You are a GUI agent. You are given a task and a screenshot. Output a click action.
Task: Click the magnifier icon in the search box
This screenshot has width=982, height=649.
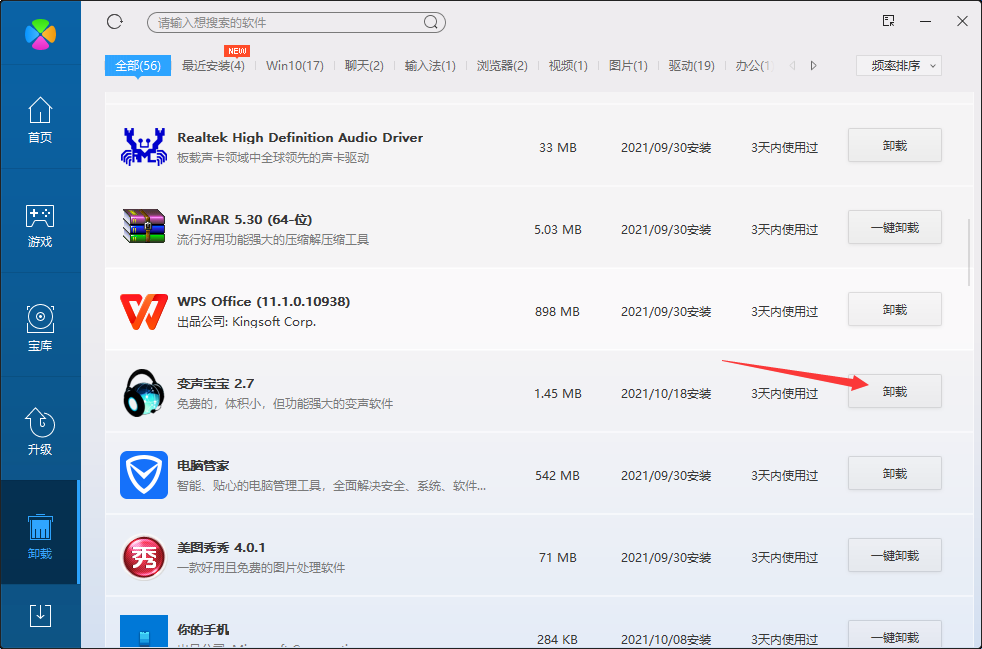click(431, 23)
